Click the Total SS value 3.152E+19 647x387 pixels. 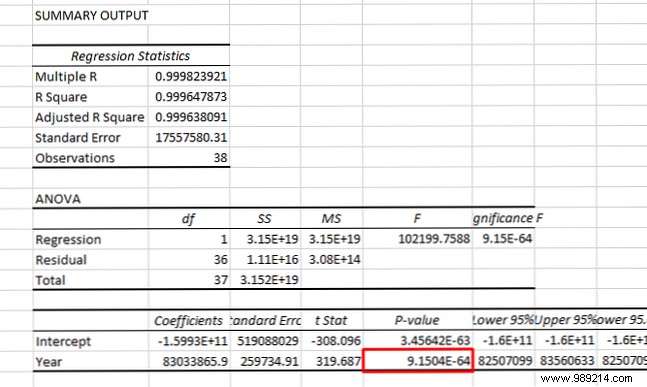point(269,280)
